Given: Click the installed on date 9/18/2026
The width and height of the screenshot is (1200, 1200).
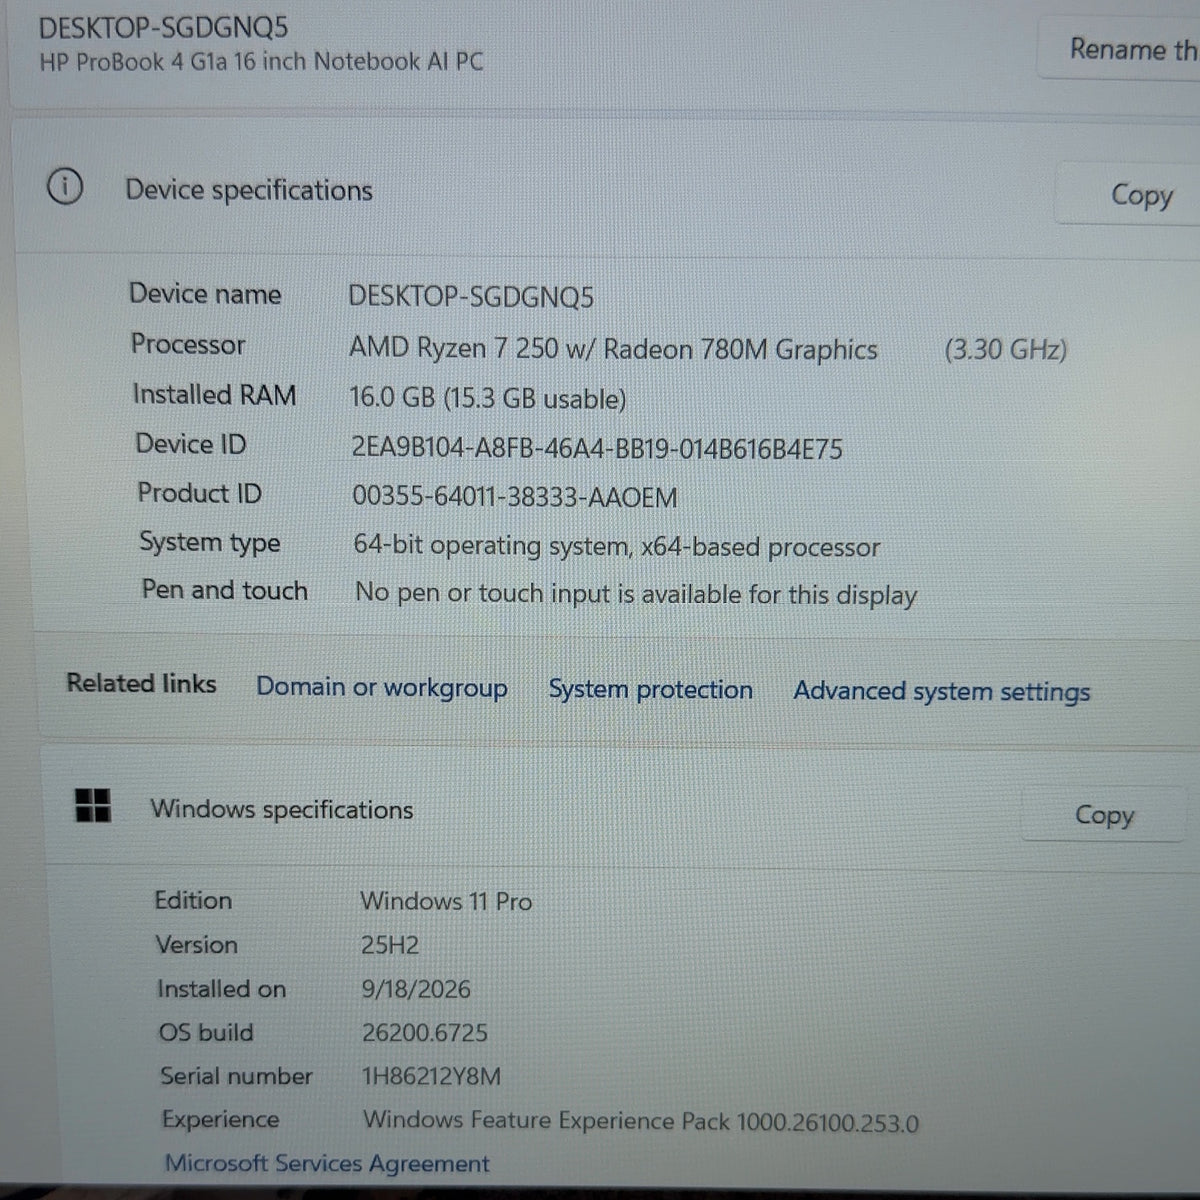Looking at the screenshot, I should 416,989.
